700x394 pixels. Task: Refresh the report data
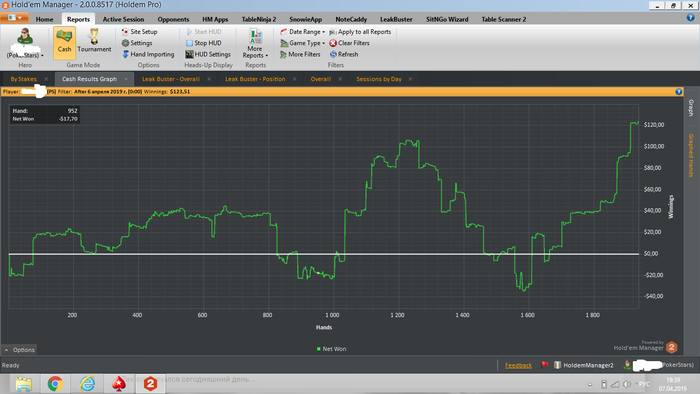pyautogui.click(x=344, y=54)
